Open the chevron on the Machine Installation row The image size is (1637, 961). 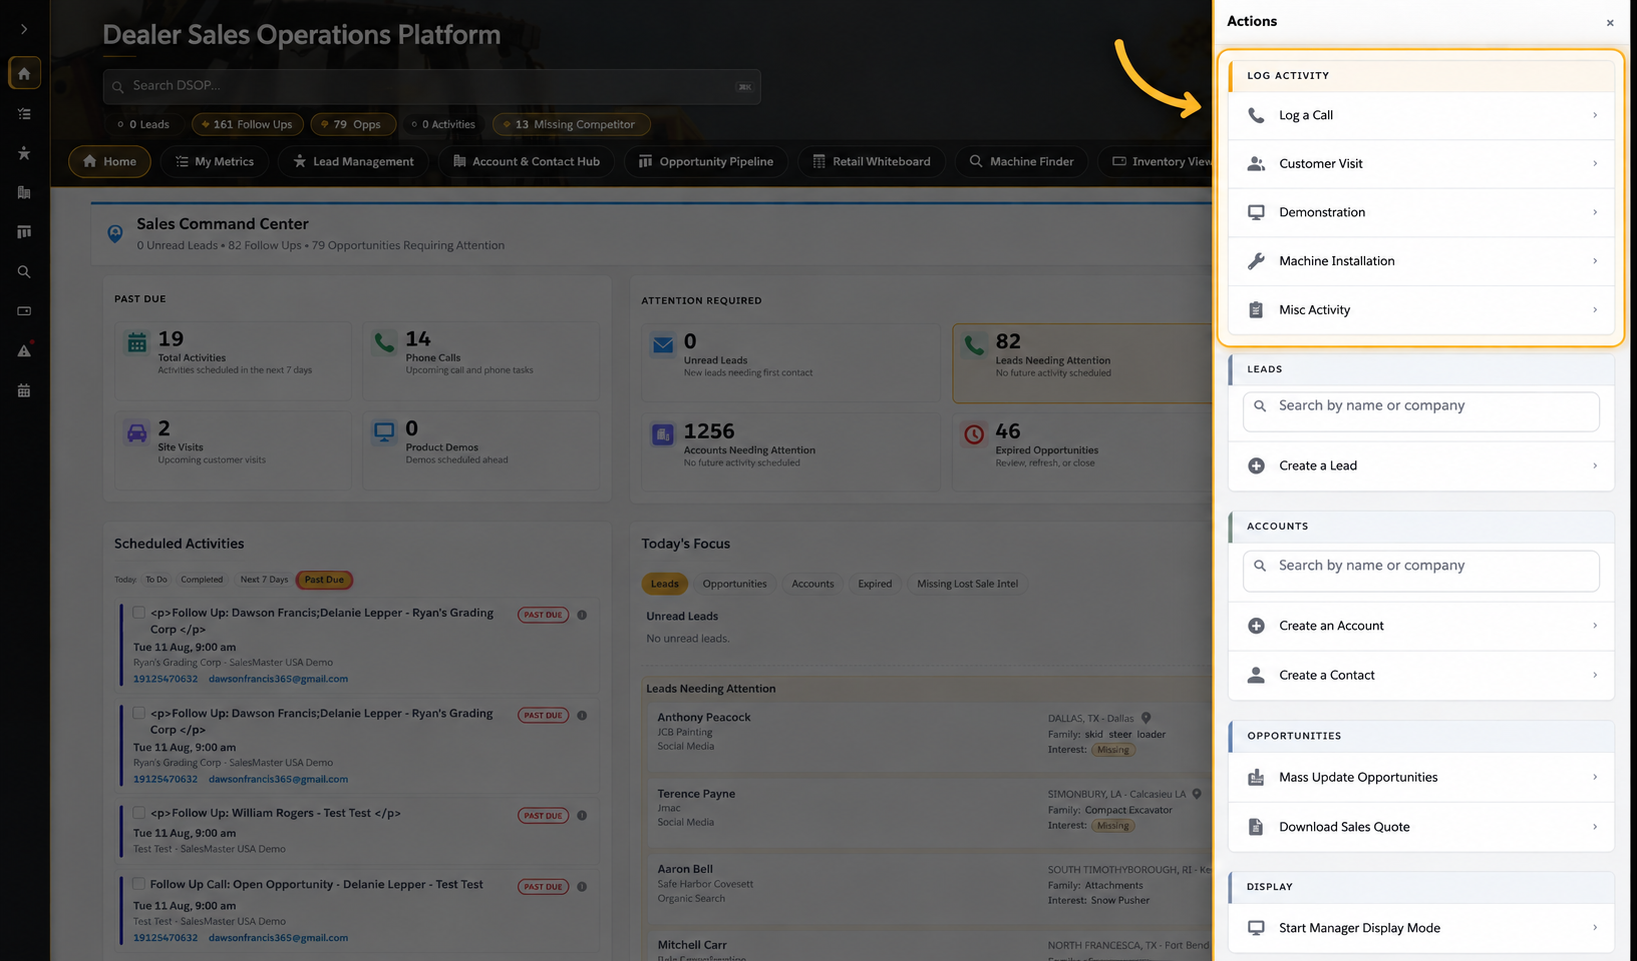point(1595,261)
